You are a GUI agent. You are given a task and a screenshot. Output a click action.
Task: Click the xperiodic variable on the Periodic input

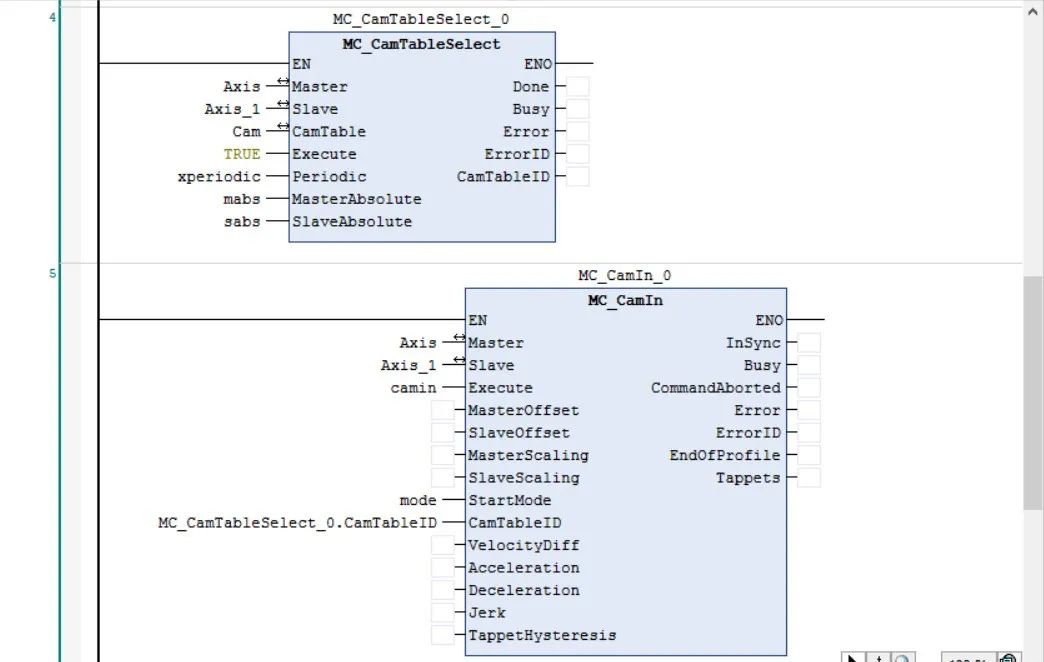[x=221, y=176]
